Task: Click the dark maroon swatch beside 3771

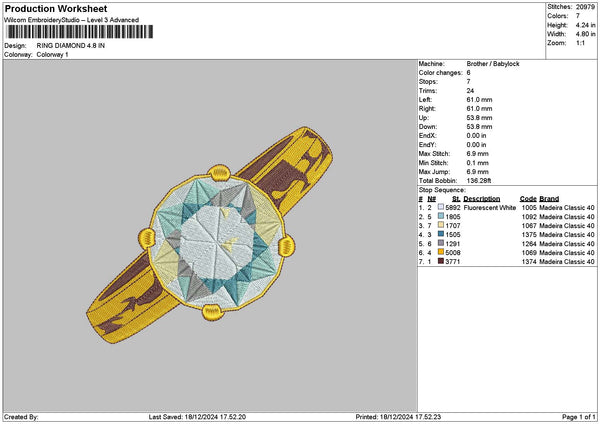Action: [x=441, y=261]
